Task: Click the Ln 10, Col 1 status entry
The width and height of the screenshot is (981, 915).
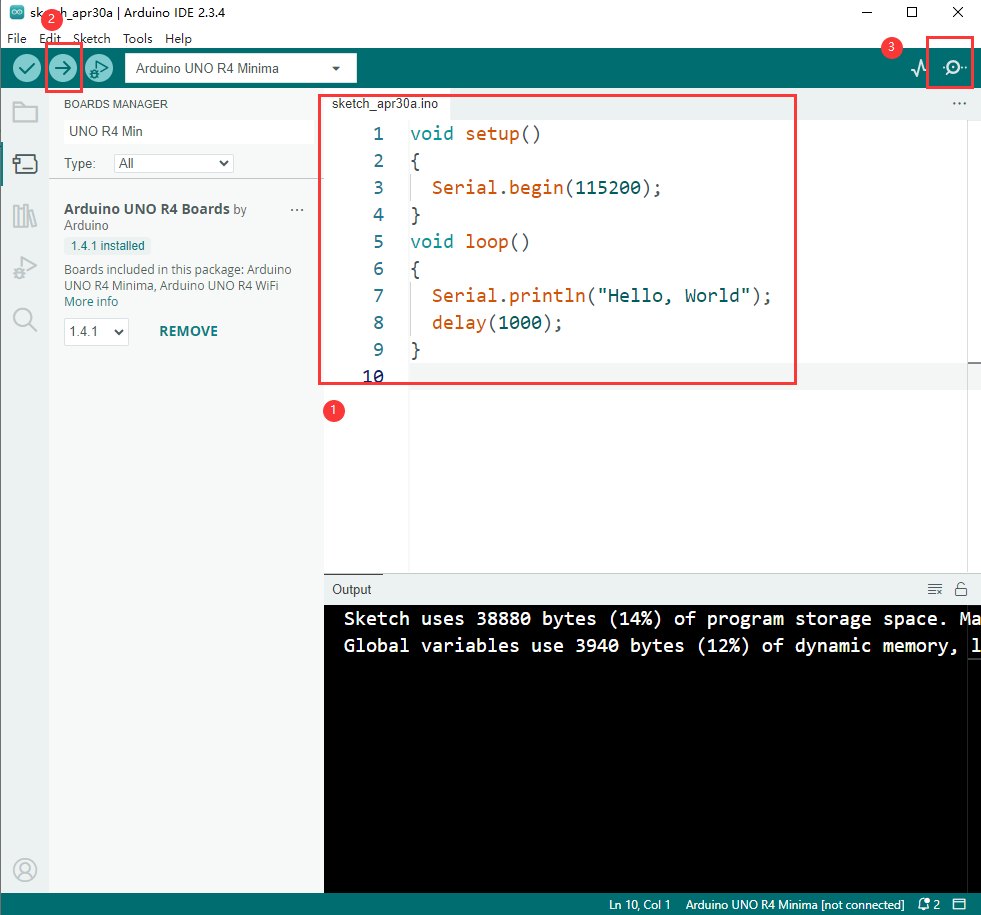Action: point(639,904)
